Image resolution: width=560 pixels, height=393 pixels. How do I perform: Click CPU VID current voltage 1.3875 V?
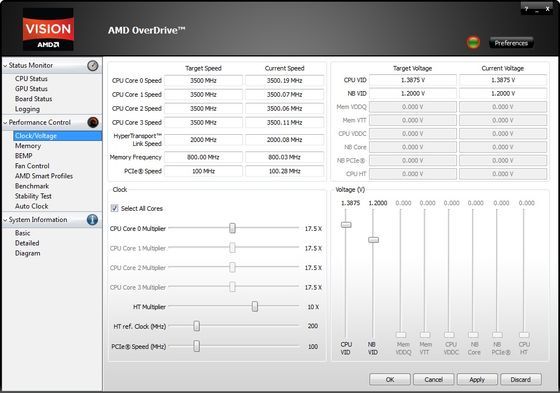(503, 80)
